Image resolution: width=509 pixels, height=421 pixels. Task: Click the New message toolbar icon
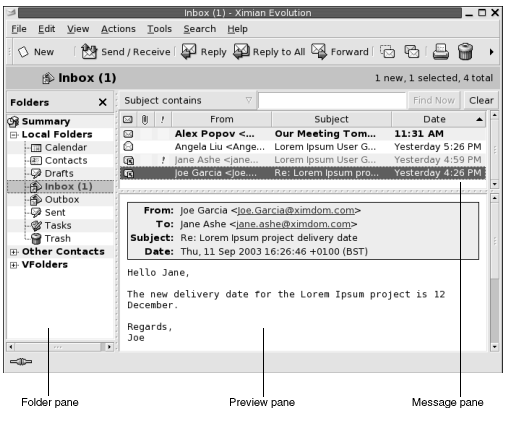point(23,52)
